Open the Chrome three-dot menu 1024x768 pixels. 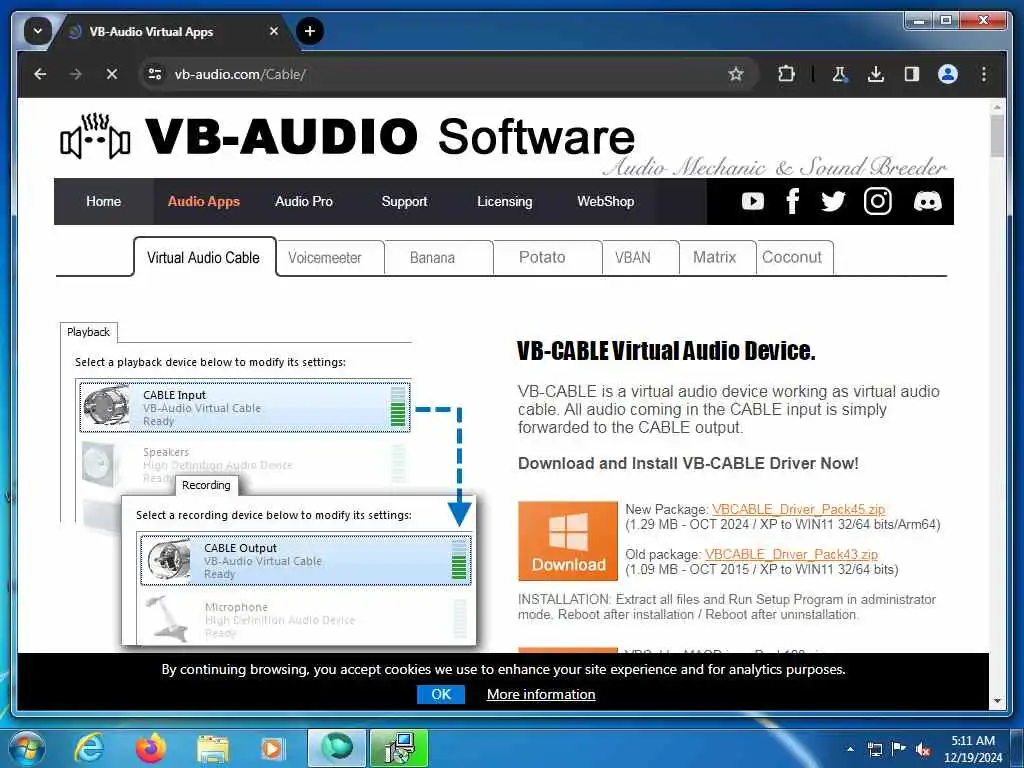tap(984, 74)
